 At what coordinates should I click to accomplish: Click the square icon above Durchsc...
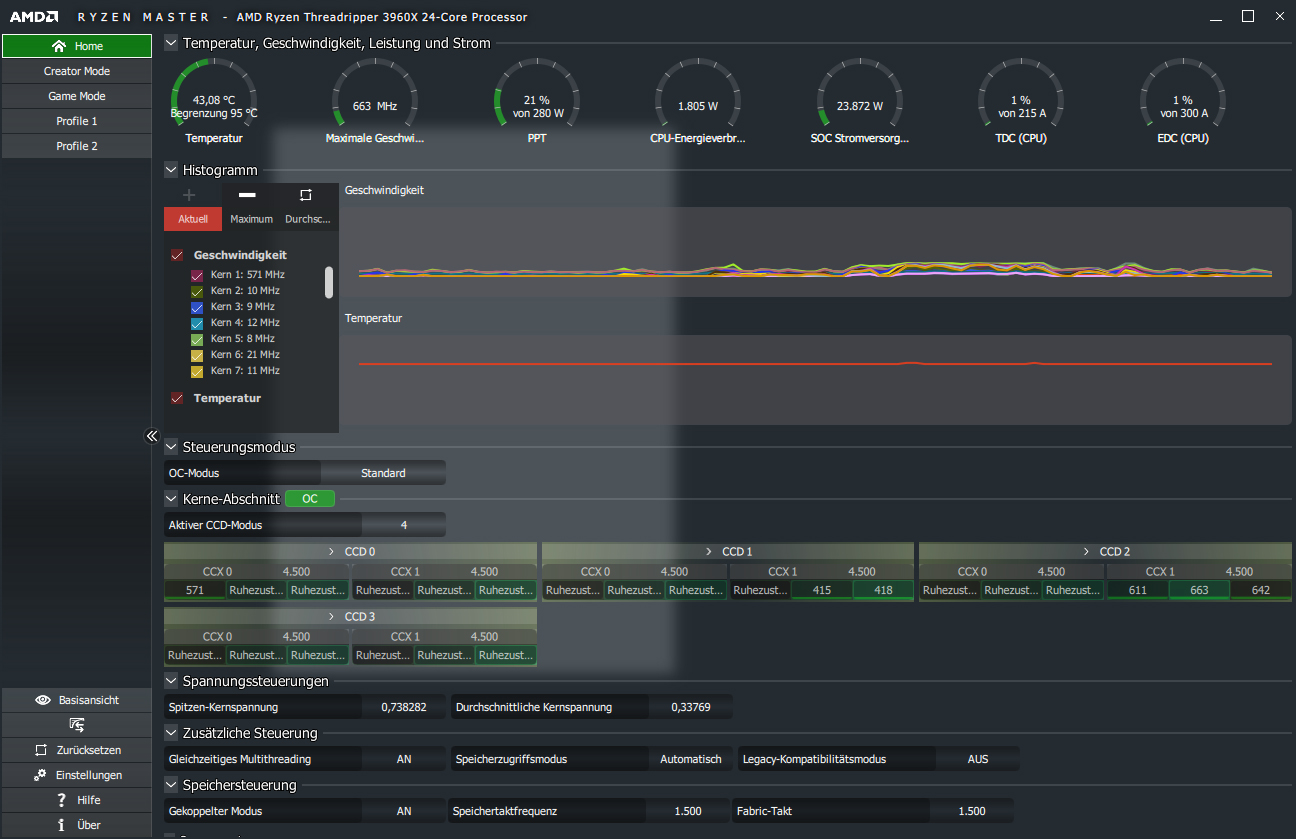pyautogui.click(x=306, y=195)
